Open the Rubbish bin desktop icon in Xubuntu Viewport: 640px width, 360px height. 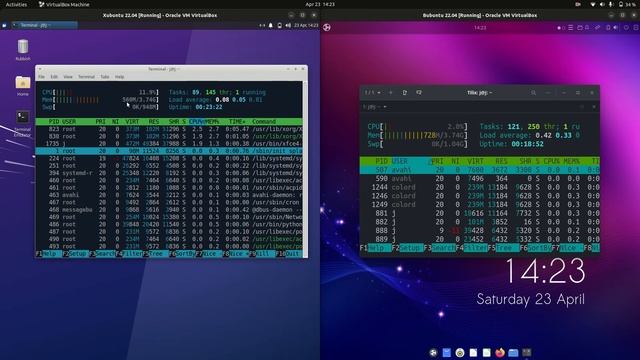tap(23, 49)
